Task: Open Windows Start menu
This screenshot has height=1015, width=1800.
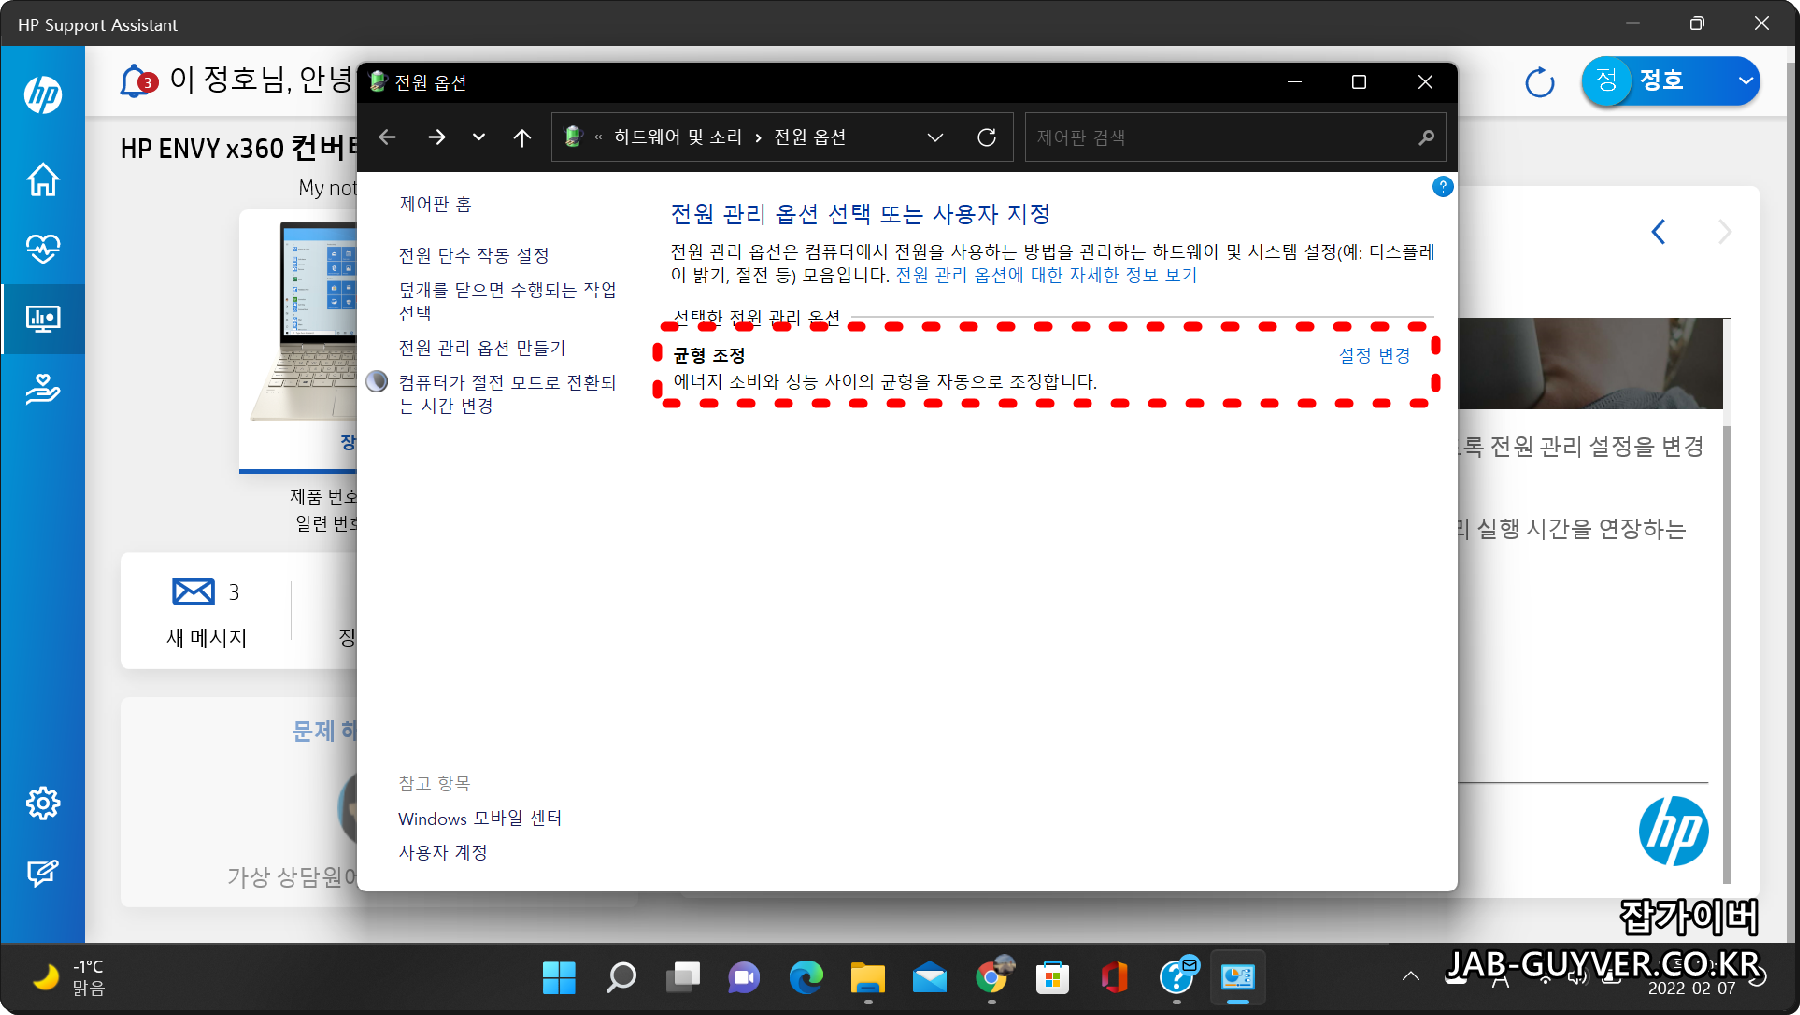Action: coord(559,977)
